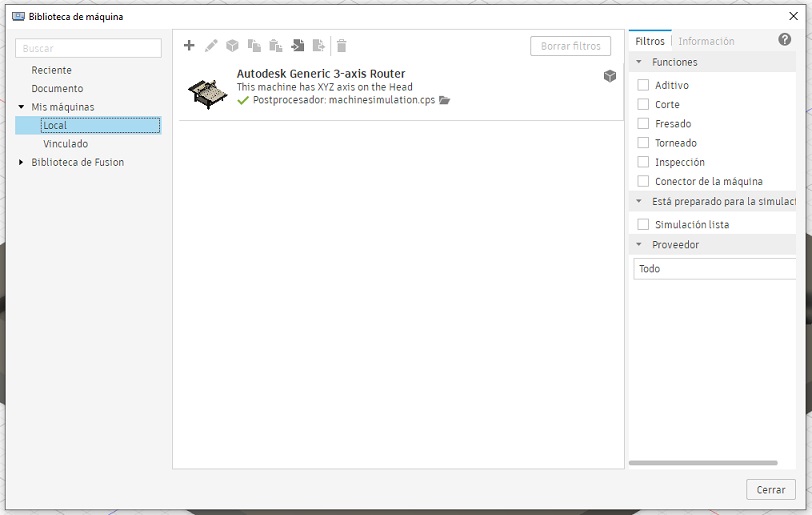Click the export machine icon
This screenshot has width=812, height=515.
click(x=318, y=46)
